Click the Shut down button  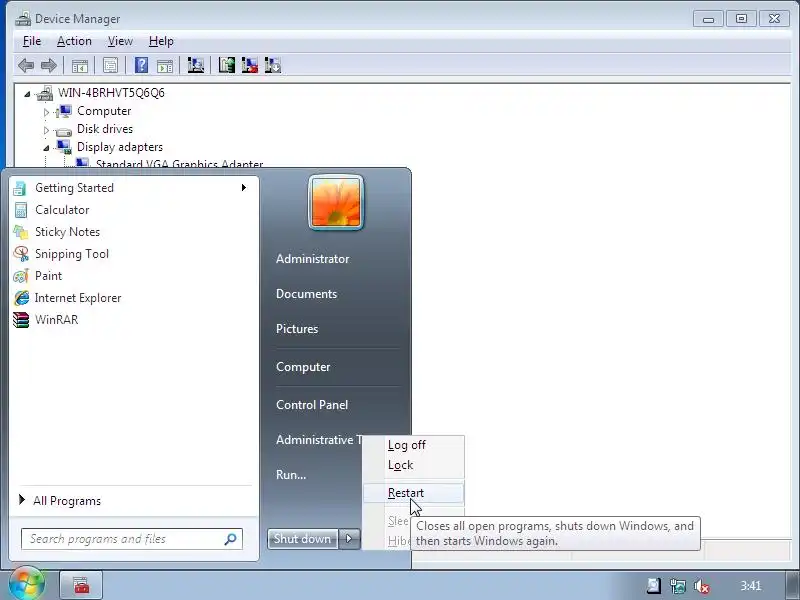point(303,539)
